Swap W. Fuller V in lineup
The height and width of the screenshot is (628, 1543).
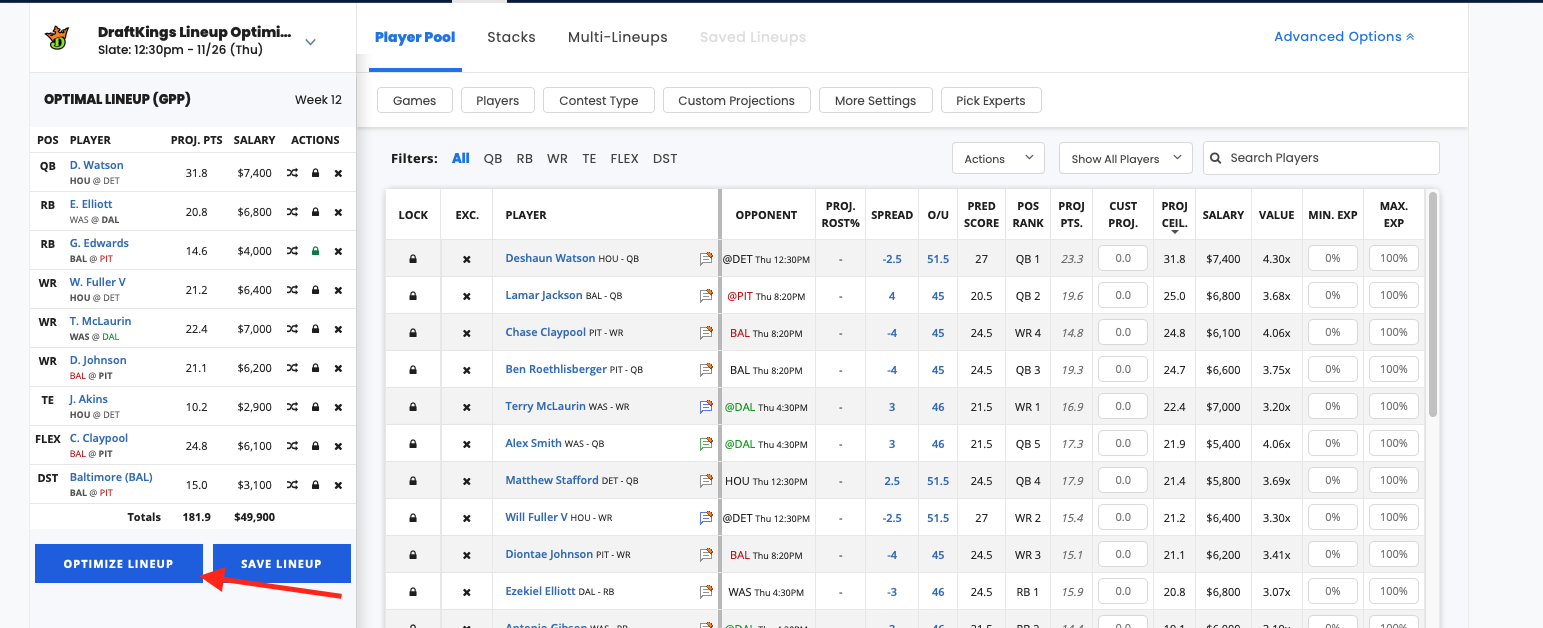click(292, 290)
